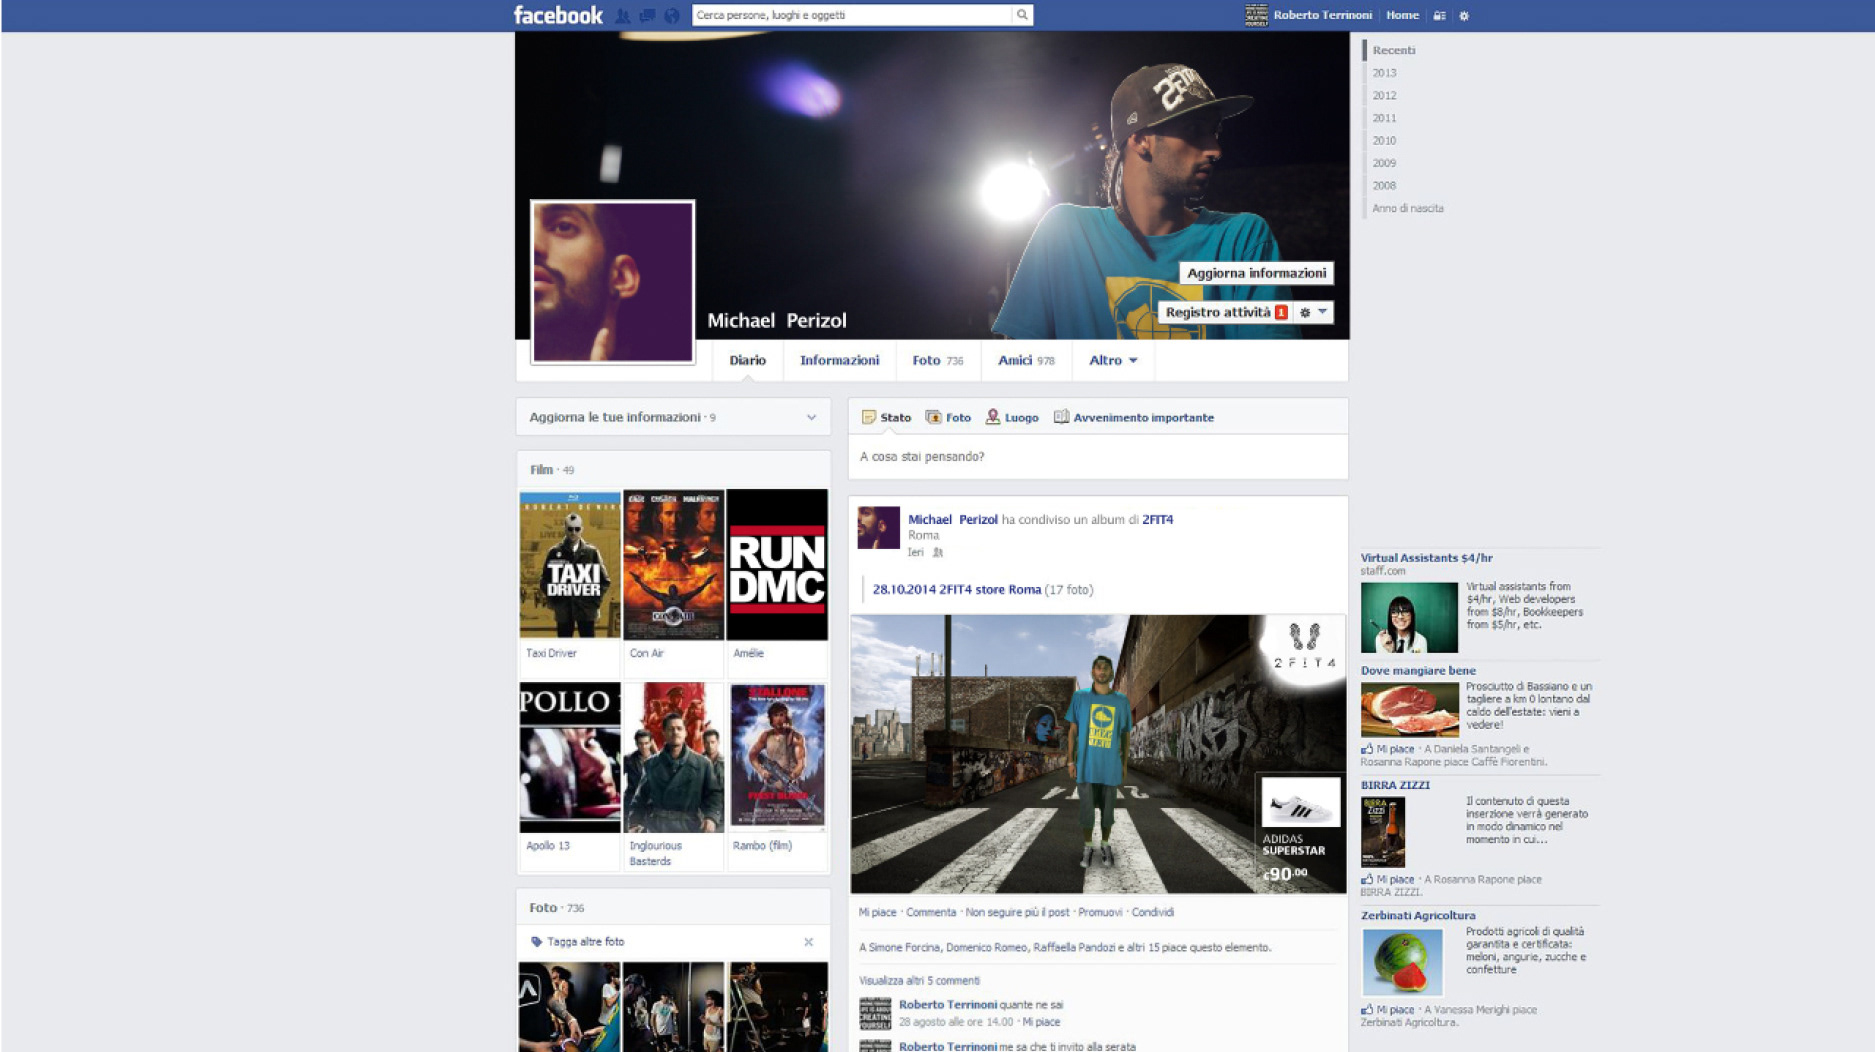Click Commenta under the post

(930, 912)
